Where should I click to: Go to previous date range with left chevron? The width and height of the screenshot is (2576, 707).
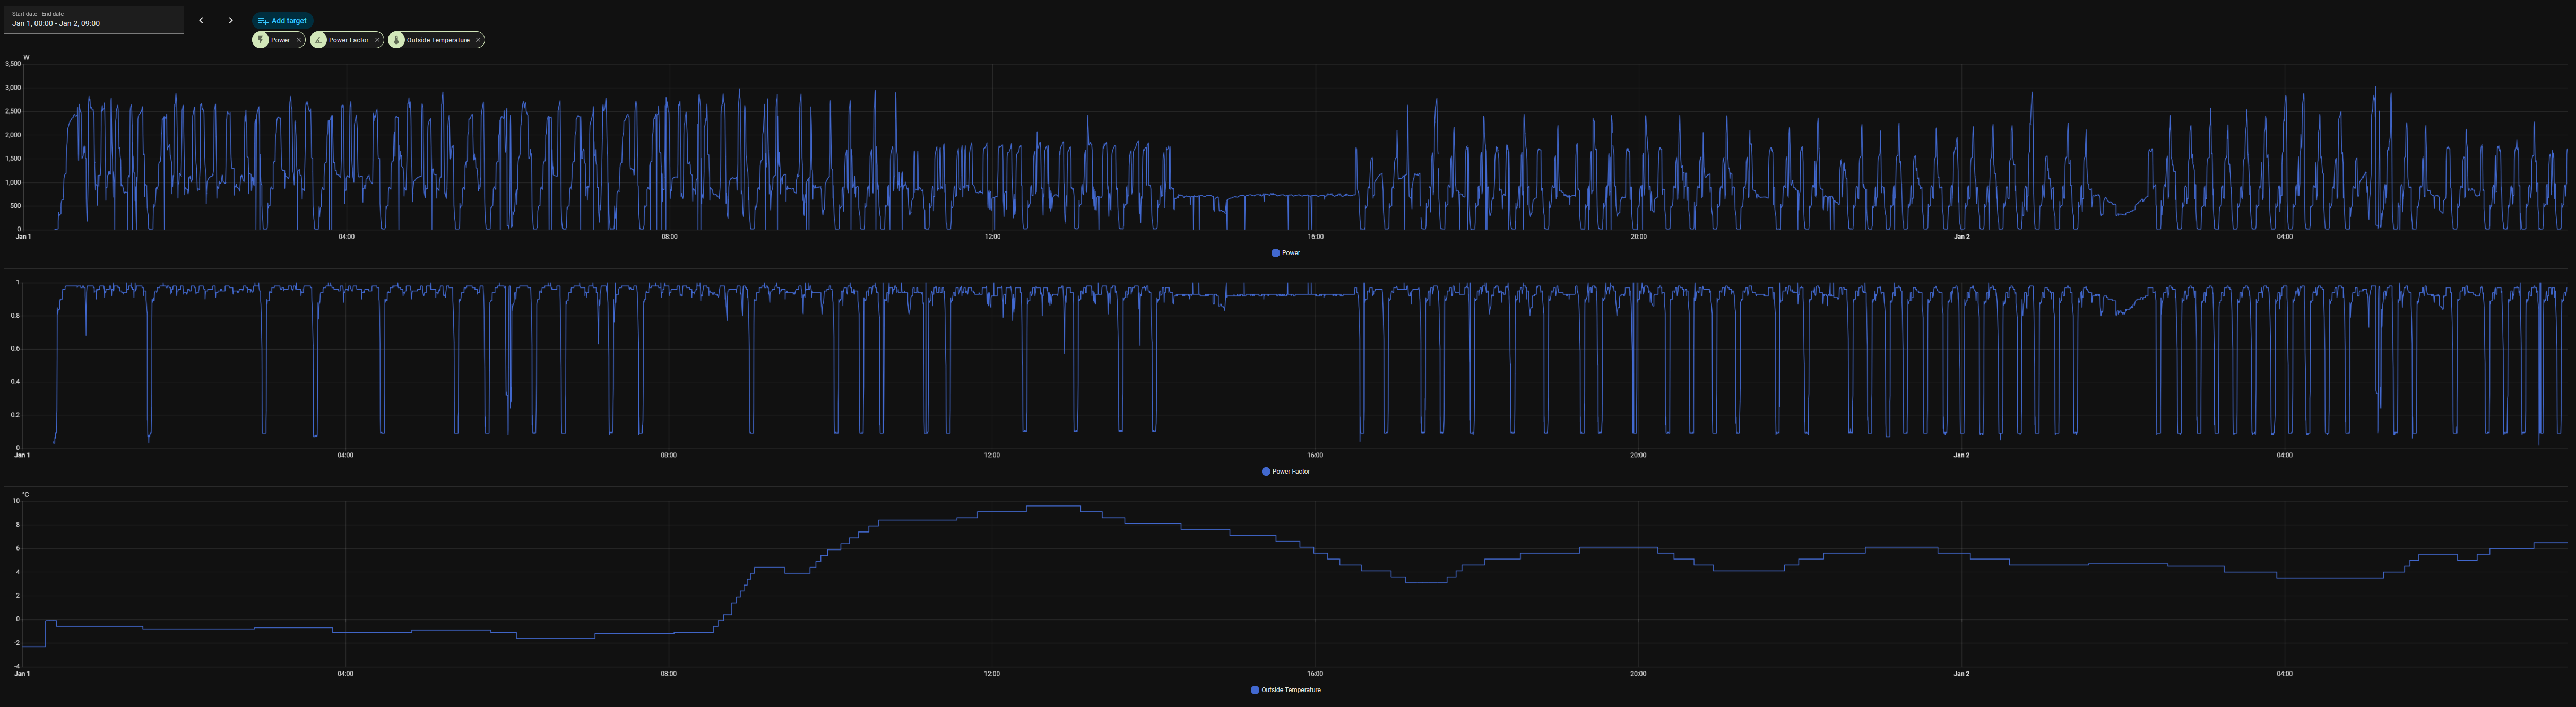[x=201, y=20]
